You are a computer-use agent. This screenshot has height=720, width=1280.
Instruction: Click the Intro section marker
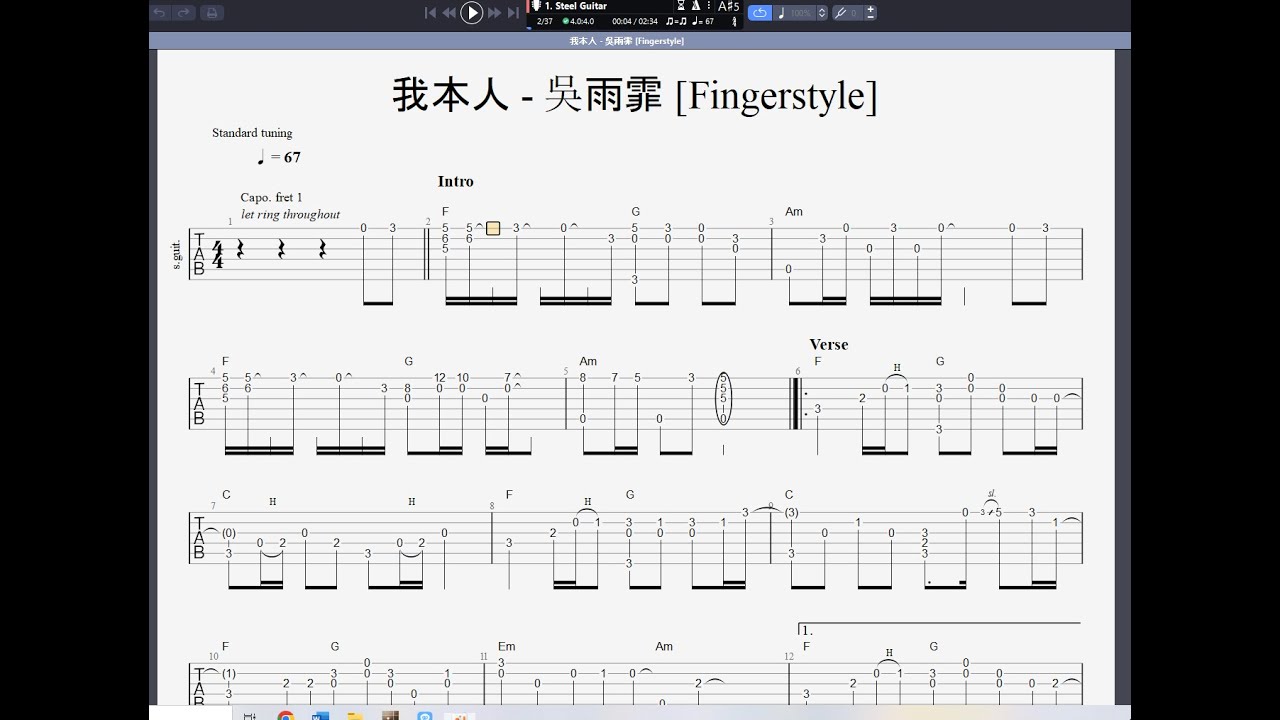click(x=455, y=181)
